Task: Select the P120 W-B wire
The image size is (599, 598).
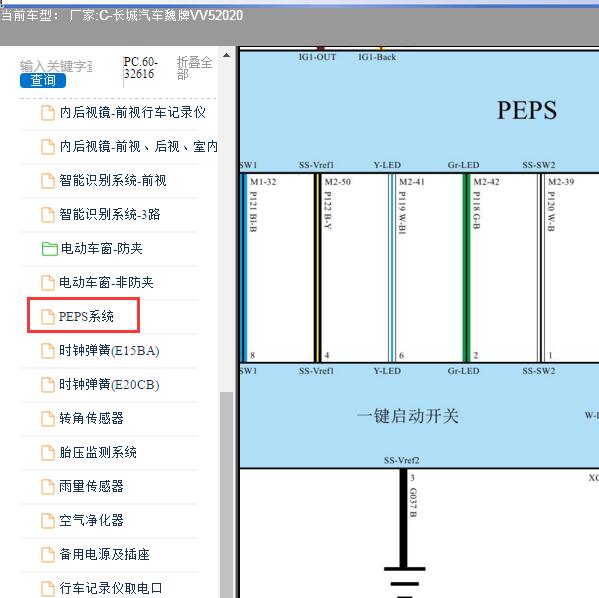Action: (541, 267)
